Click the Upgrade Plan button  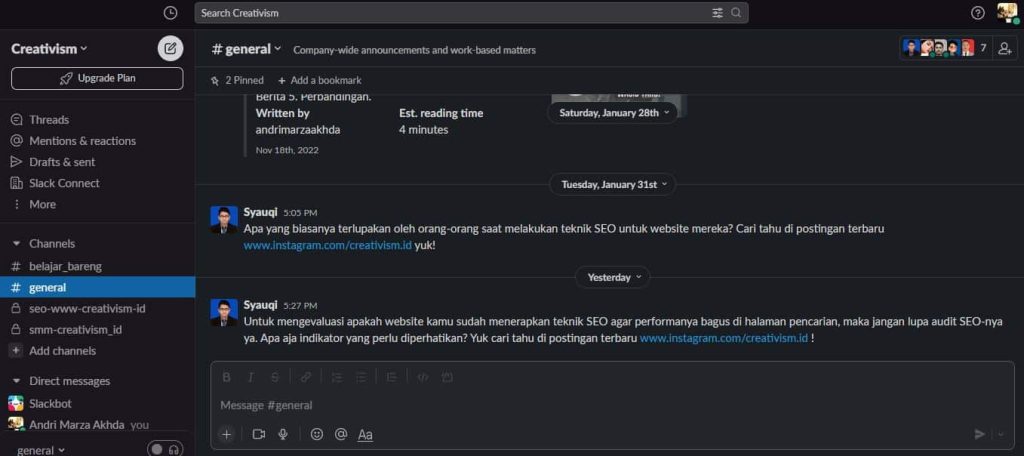[x=97, y=78]
